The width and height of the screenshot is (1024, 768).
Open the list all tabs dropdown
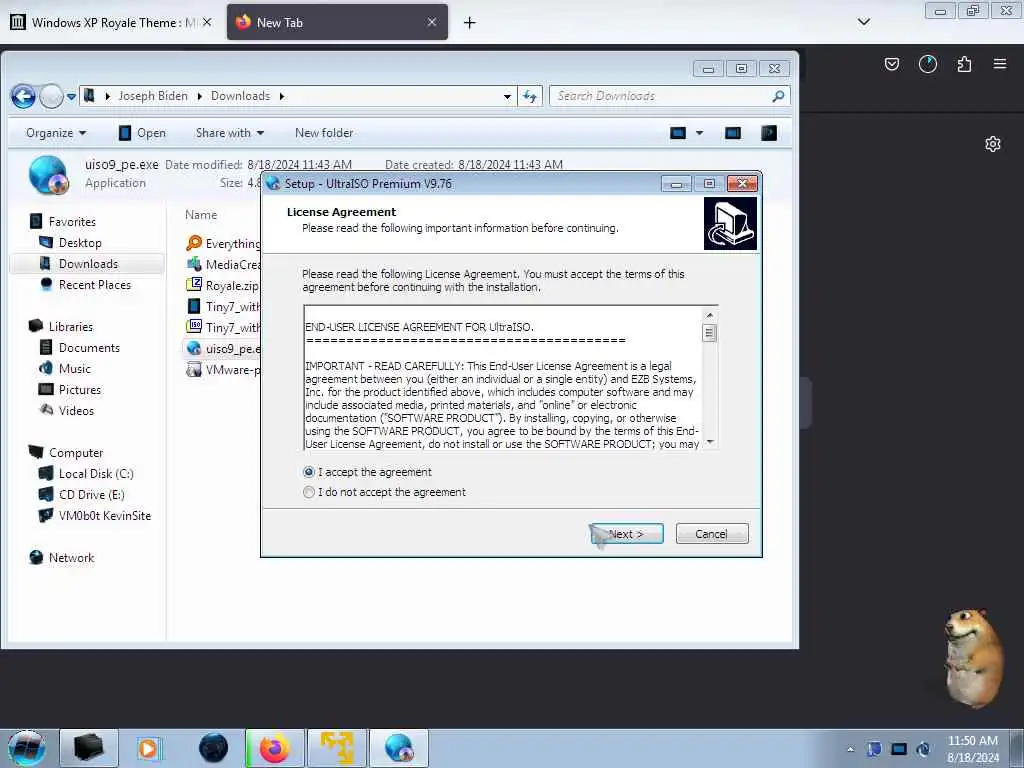[863, 22]
